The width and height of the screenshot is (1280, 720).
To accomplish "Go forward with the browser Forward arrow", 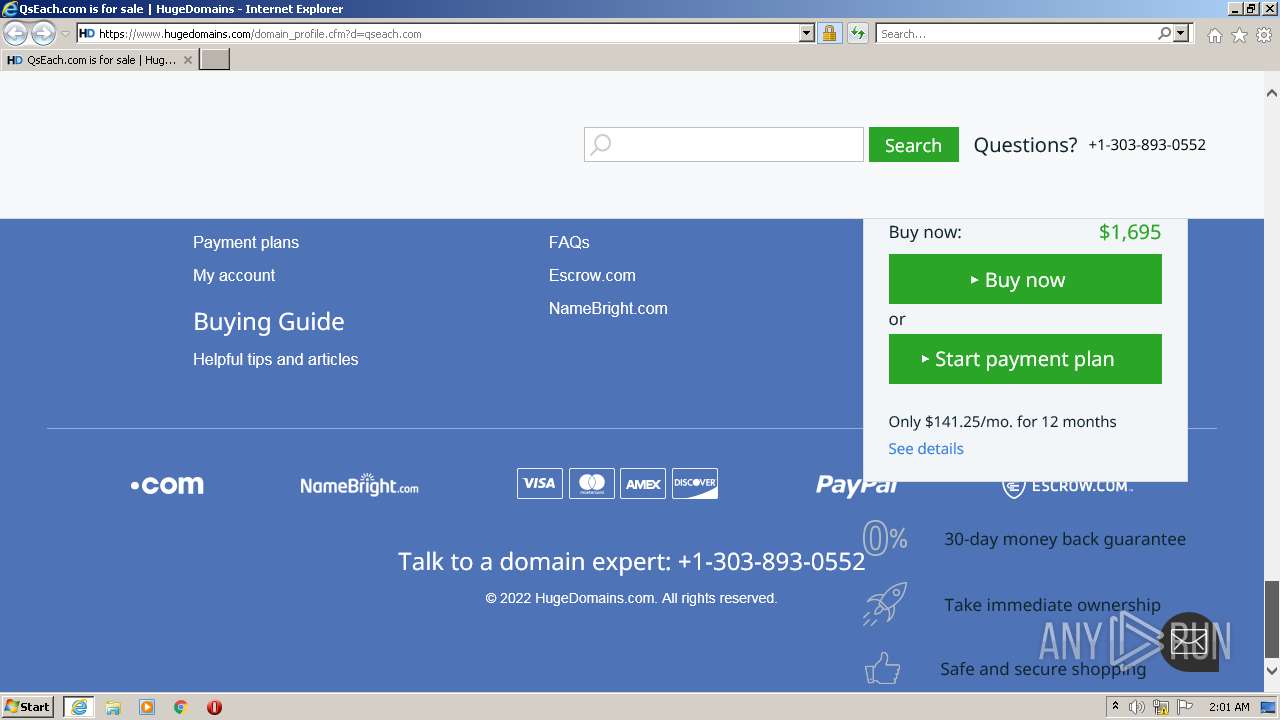I will (43, 34).
